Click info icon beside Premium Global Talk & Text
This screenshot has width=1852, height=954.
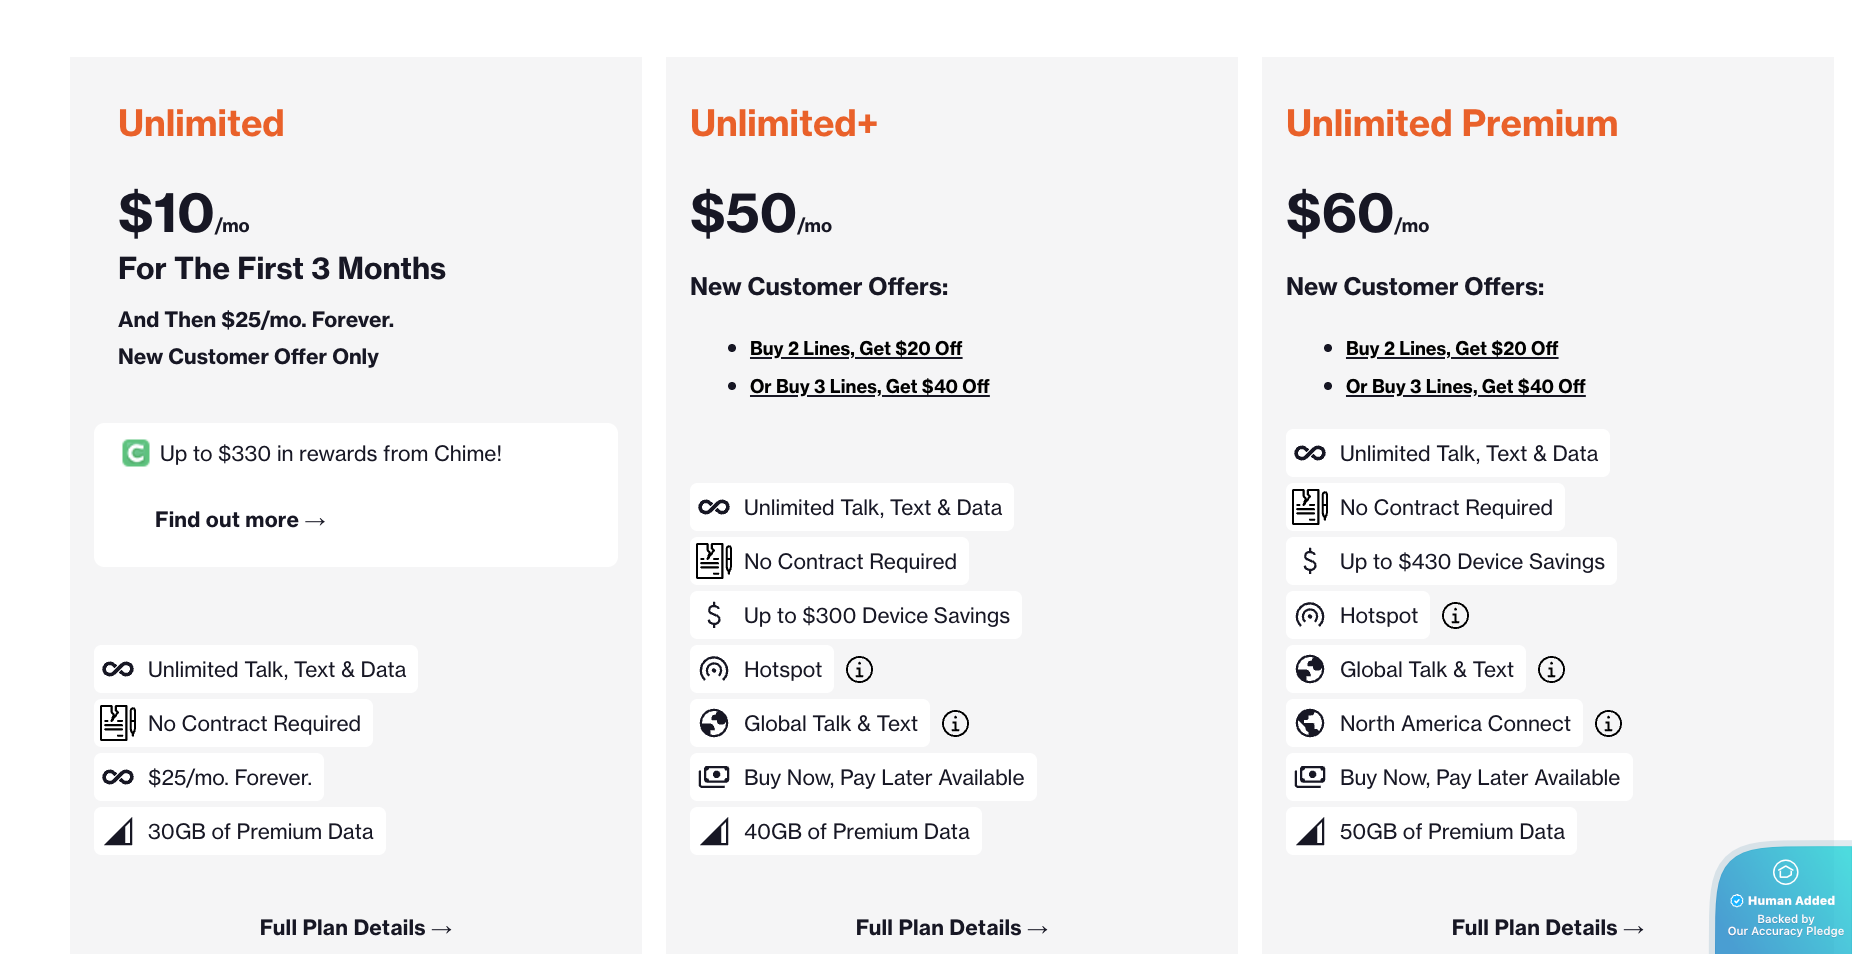[1551, 669]
